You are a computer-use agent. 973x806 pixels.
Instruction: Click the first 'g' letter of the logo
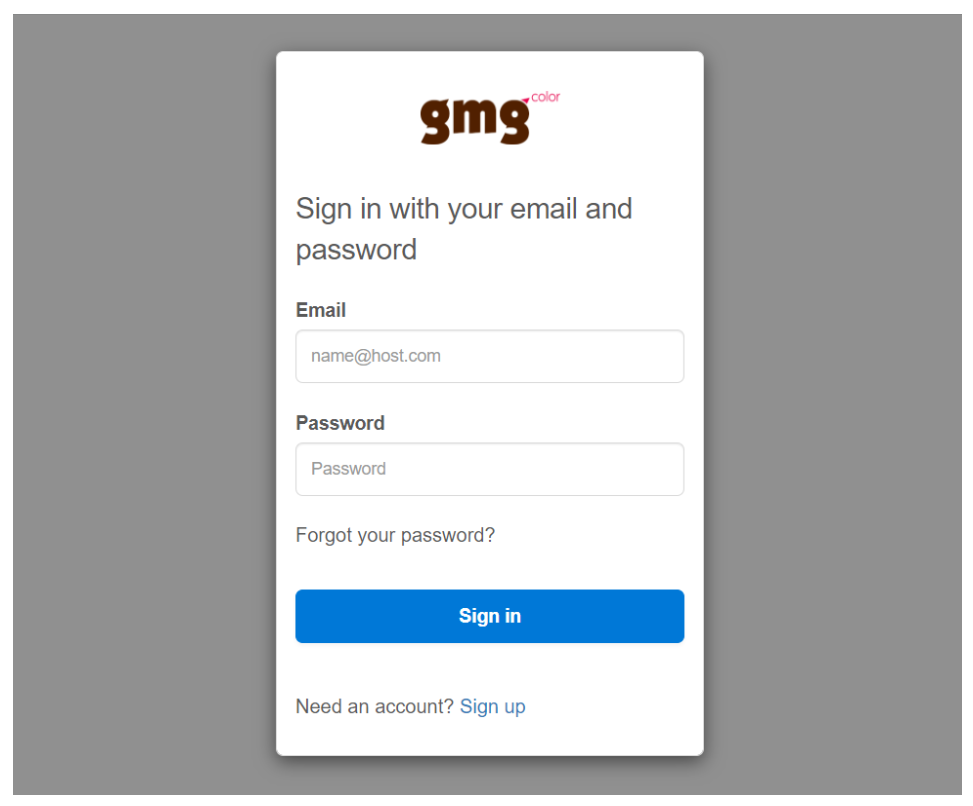(436, 121)
